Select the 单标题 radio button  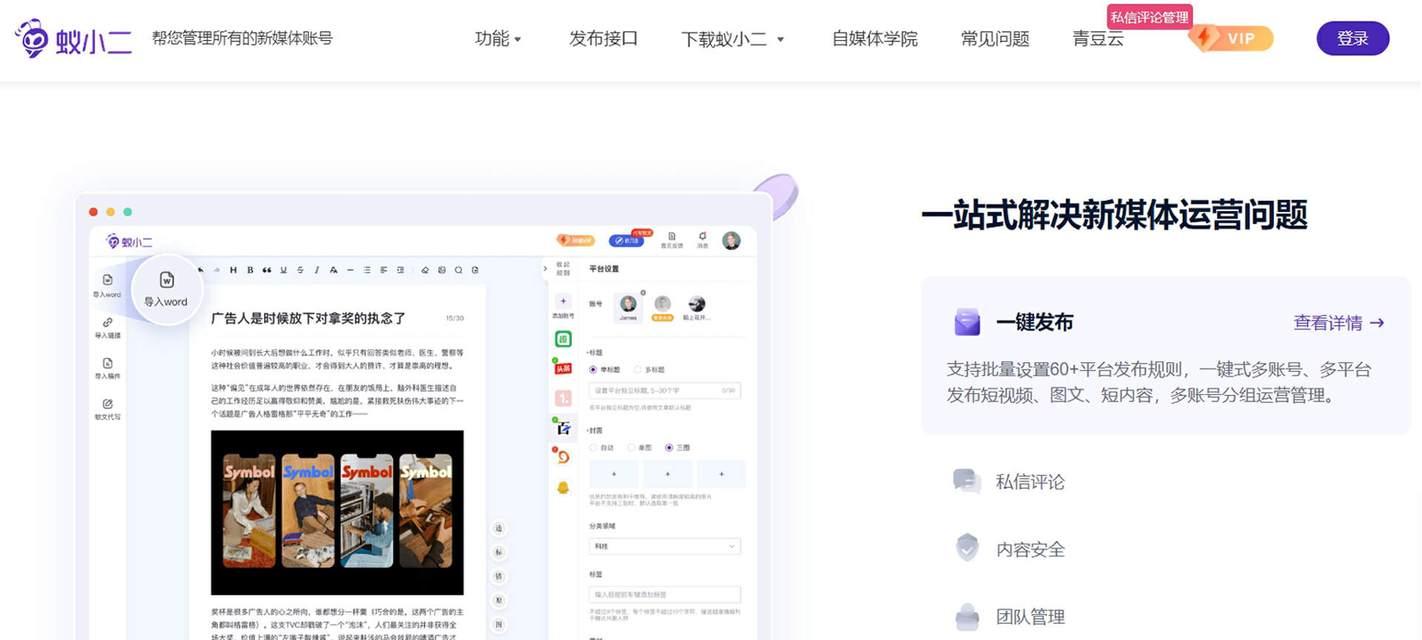(593, 369)
